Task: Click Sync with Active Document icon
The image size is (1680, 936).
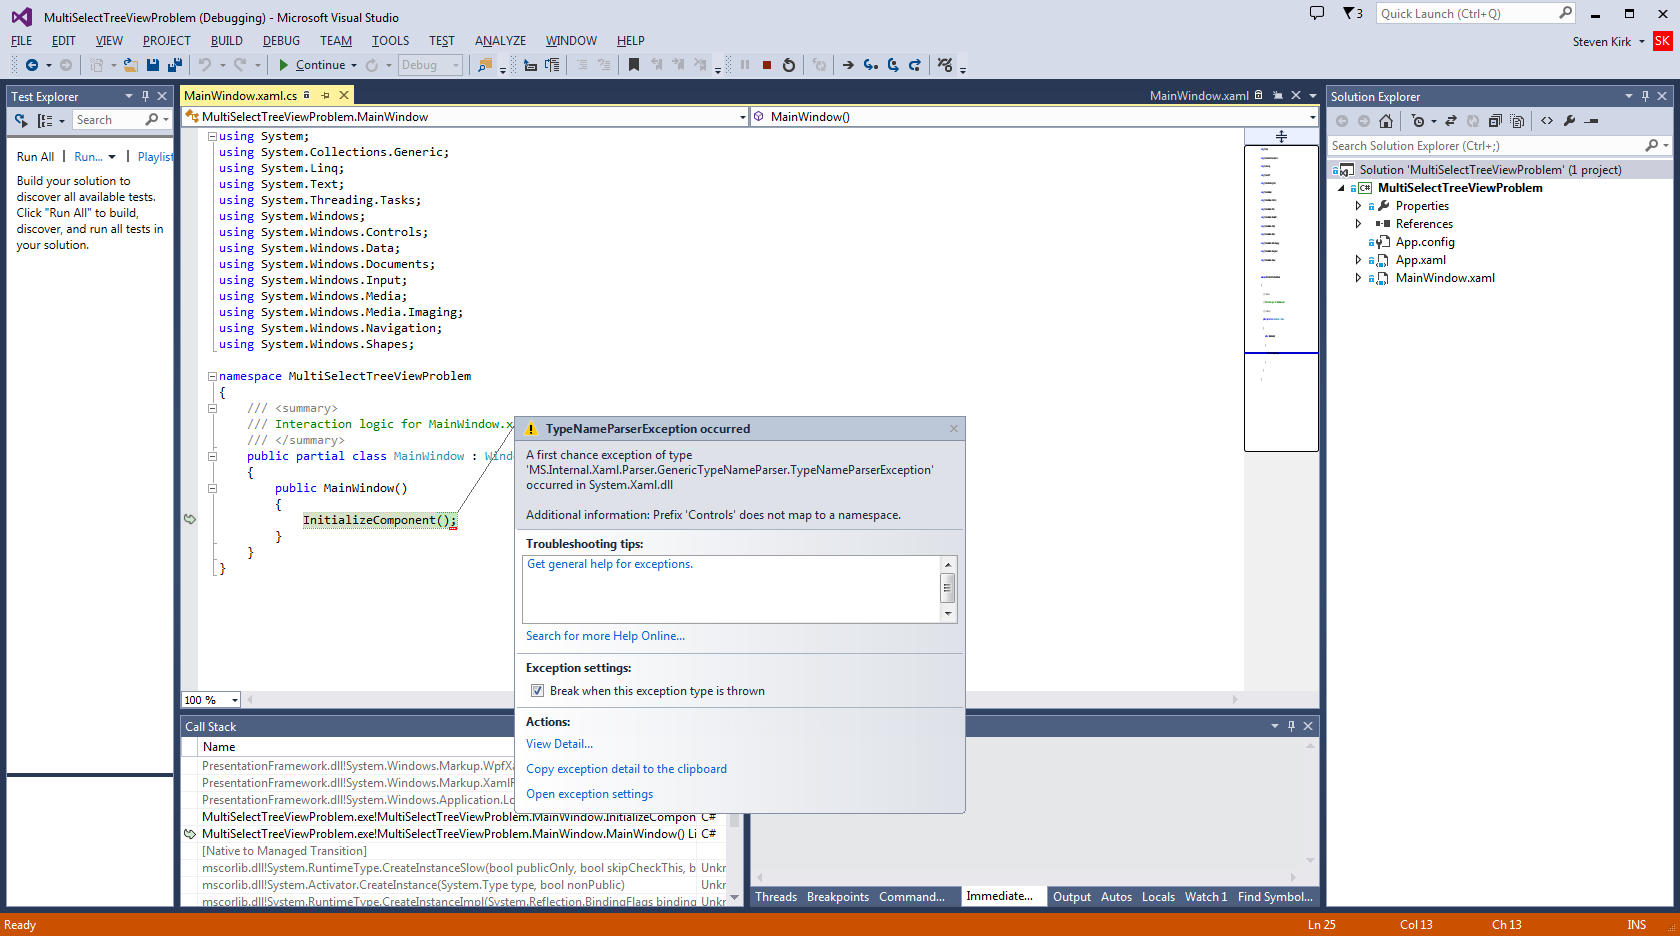Action: (x=1451, y=121)
